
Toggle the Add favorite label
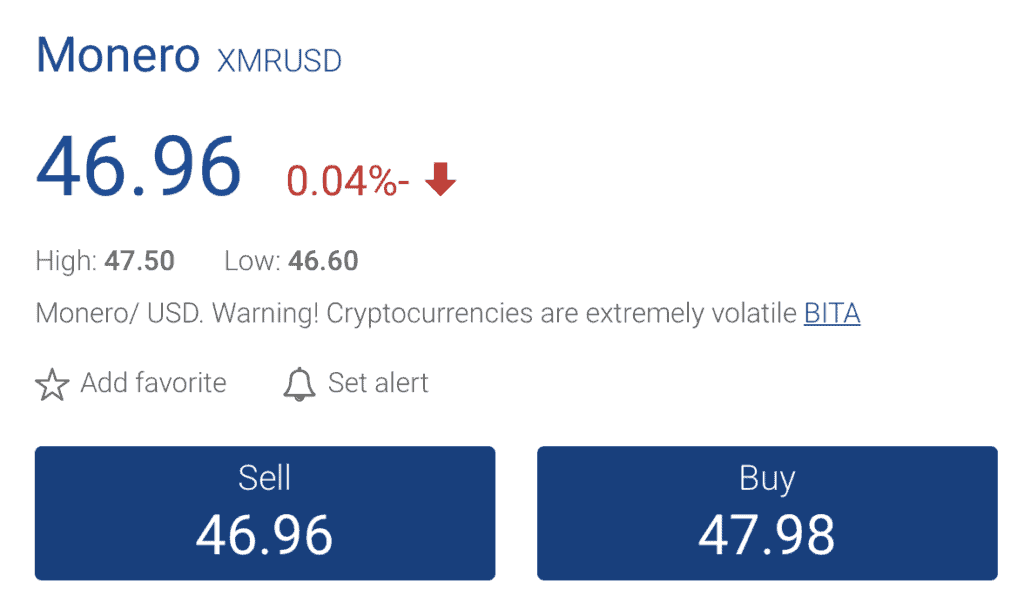coord(153,383)
